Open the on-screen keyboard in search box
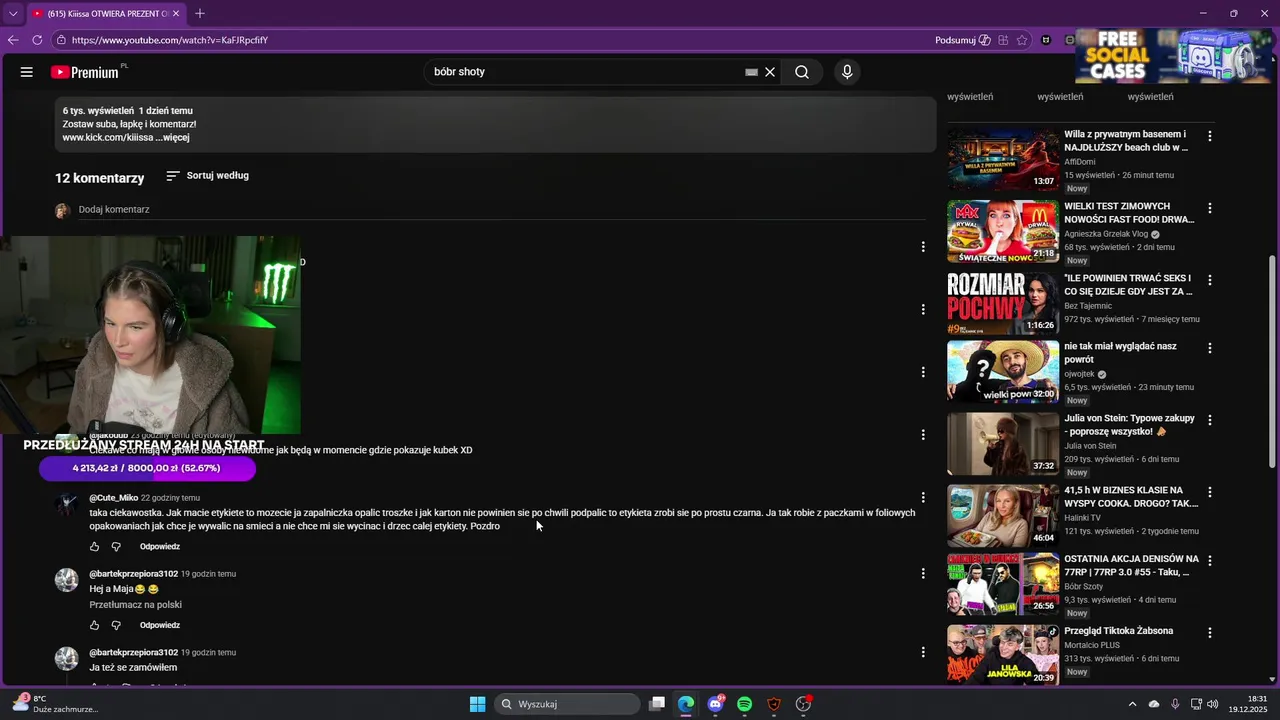This screenshot has height=720, width=1280. [x=751, y=72]
